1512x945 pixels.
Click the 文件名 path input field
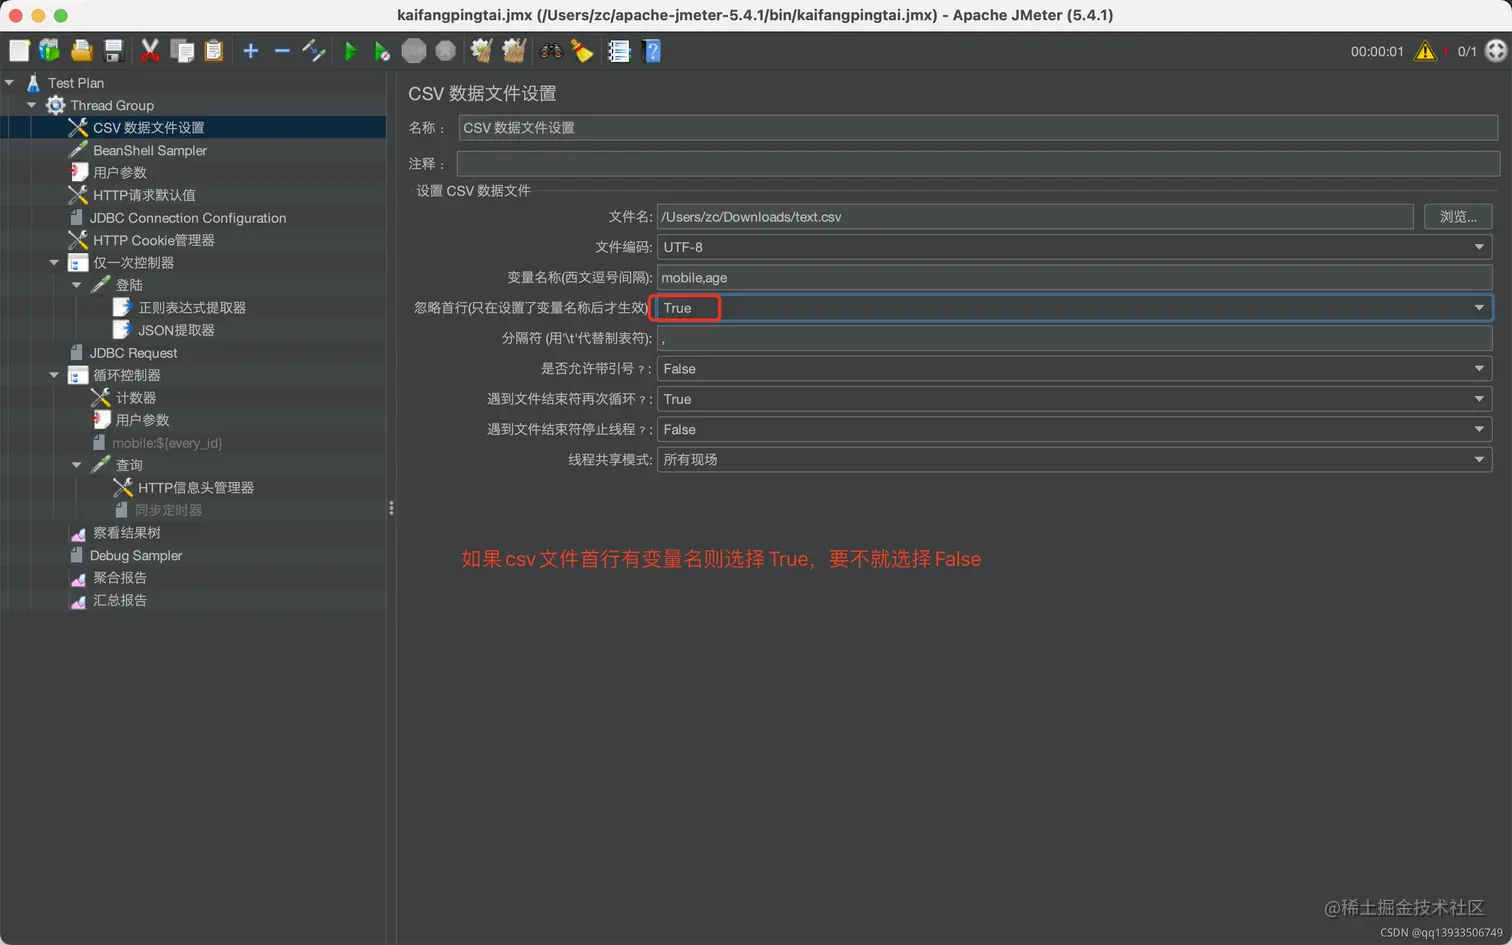pos(1035,217)
